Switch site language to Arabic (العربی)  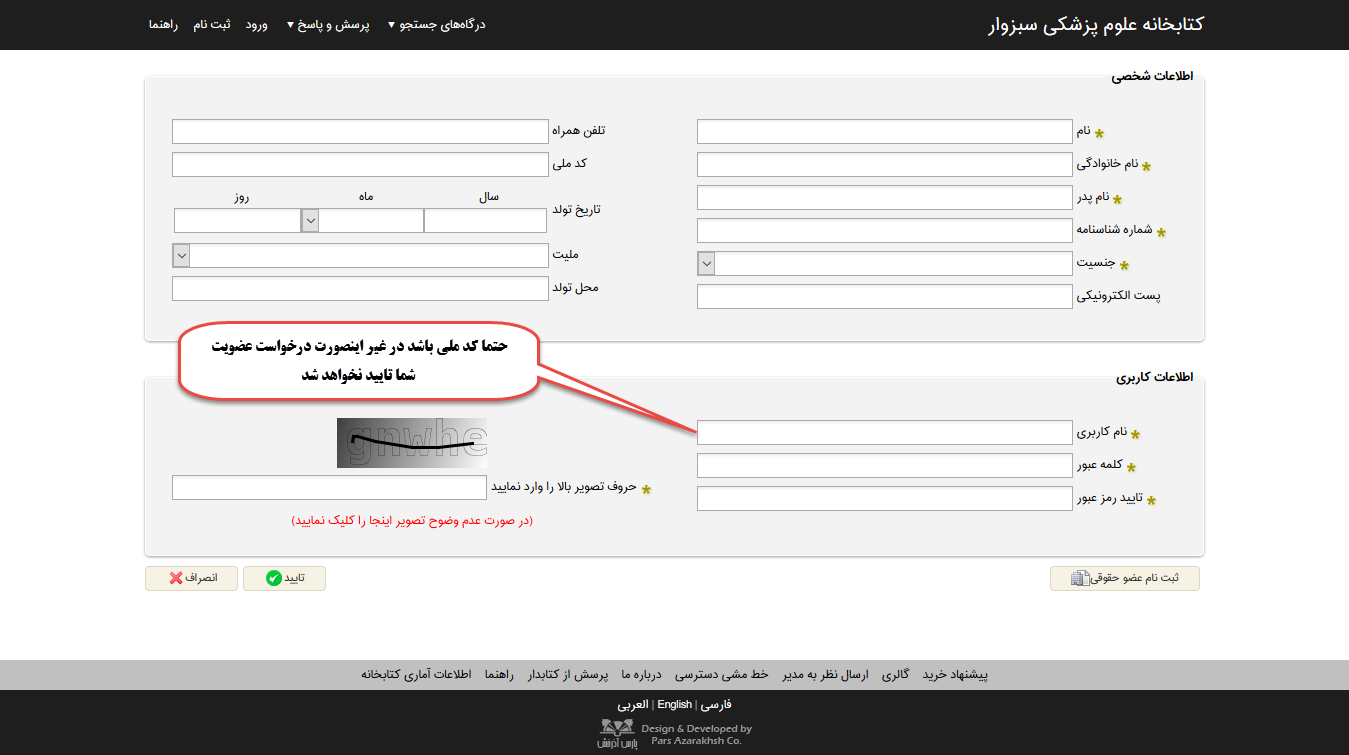(x=632, y=705)
